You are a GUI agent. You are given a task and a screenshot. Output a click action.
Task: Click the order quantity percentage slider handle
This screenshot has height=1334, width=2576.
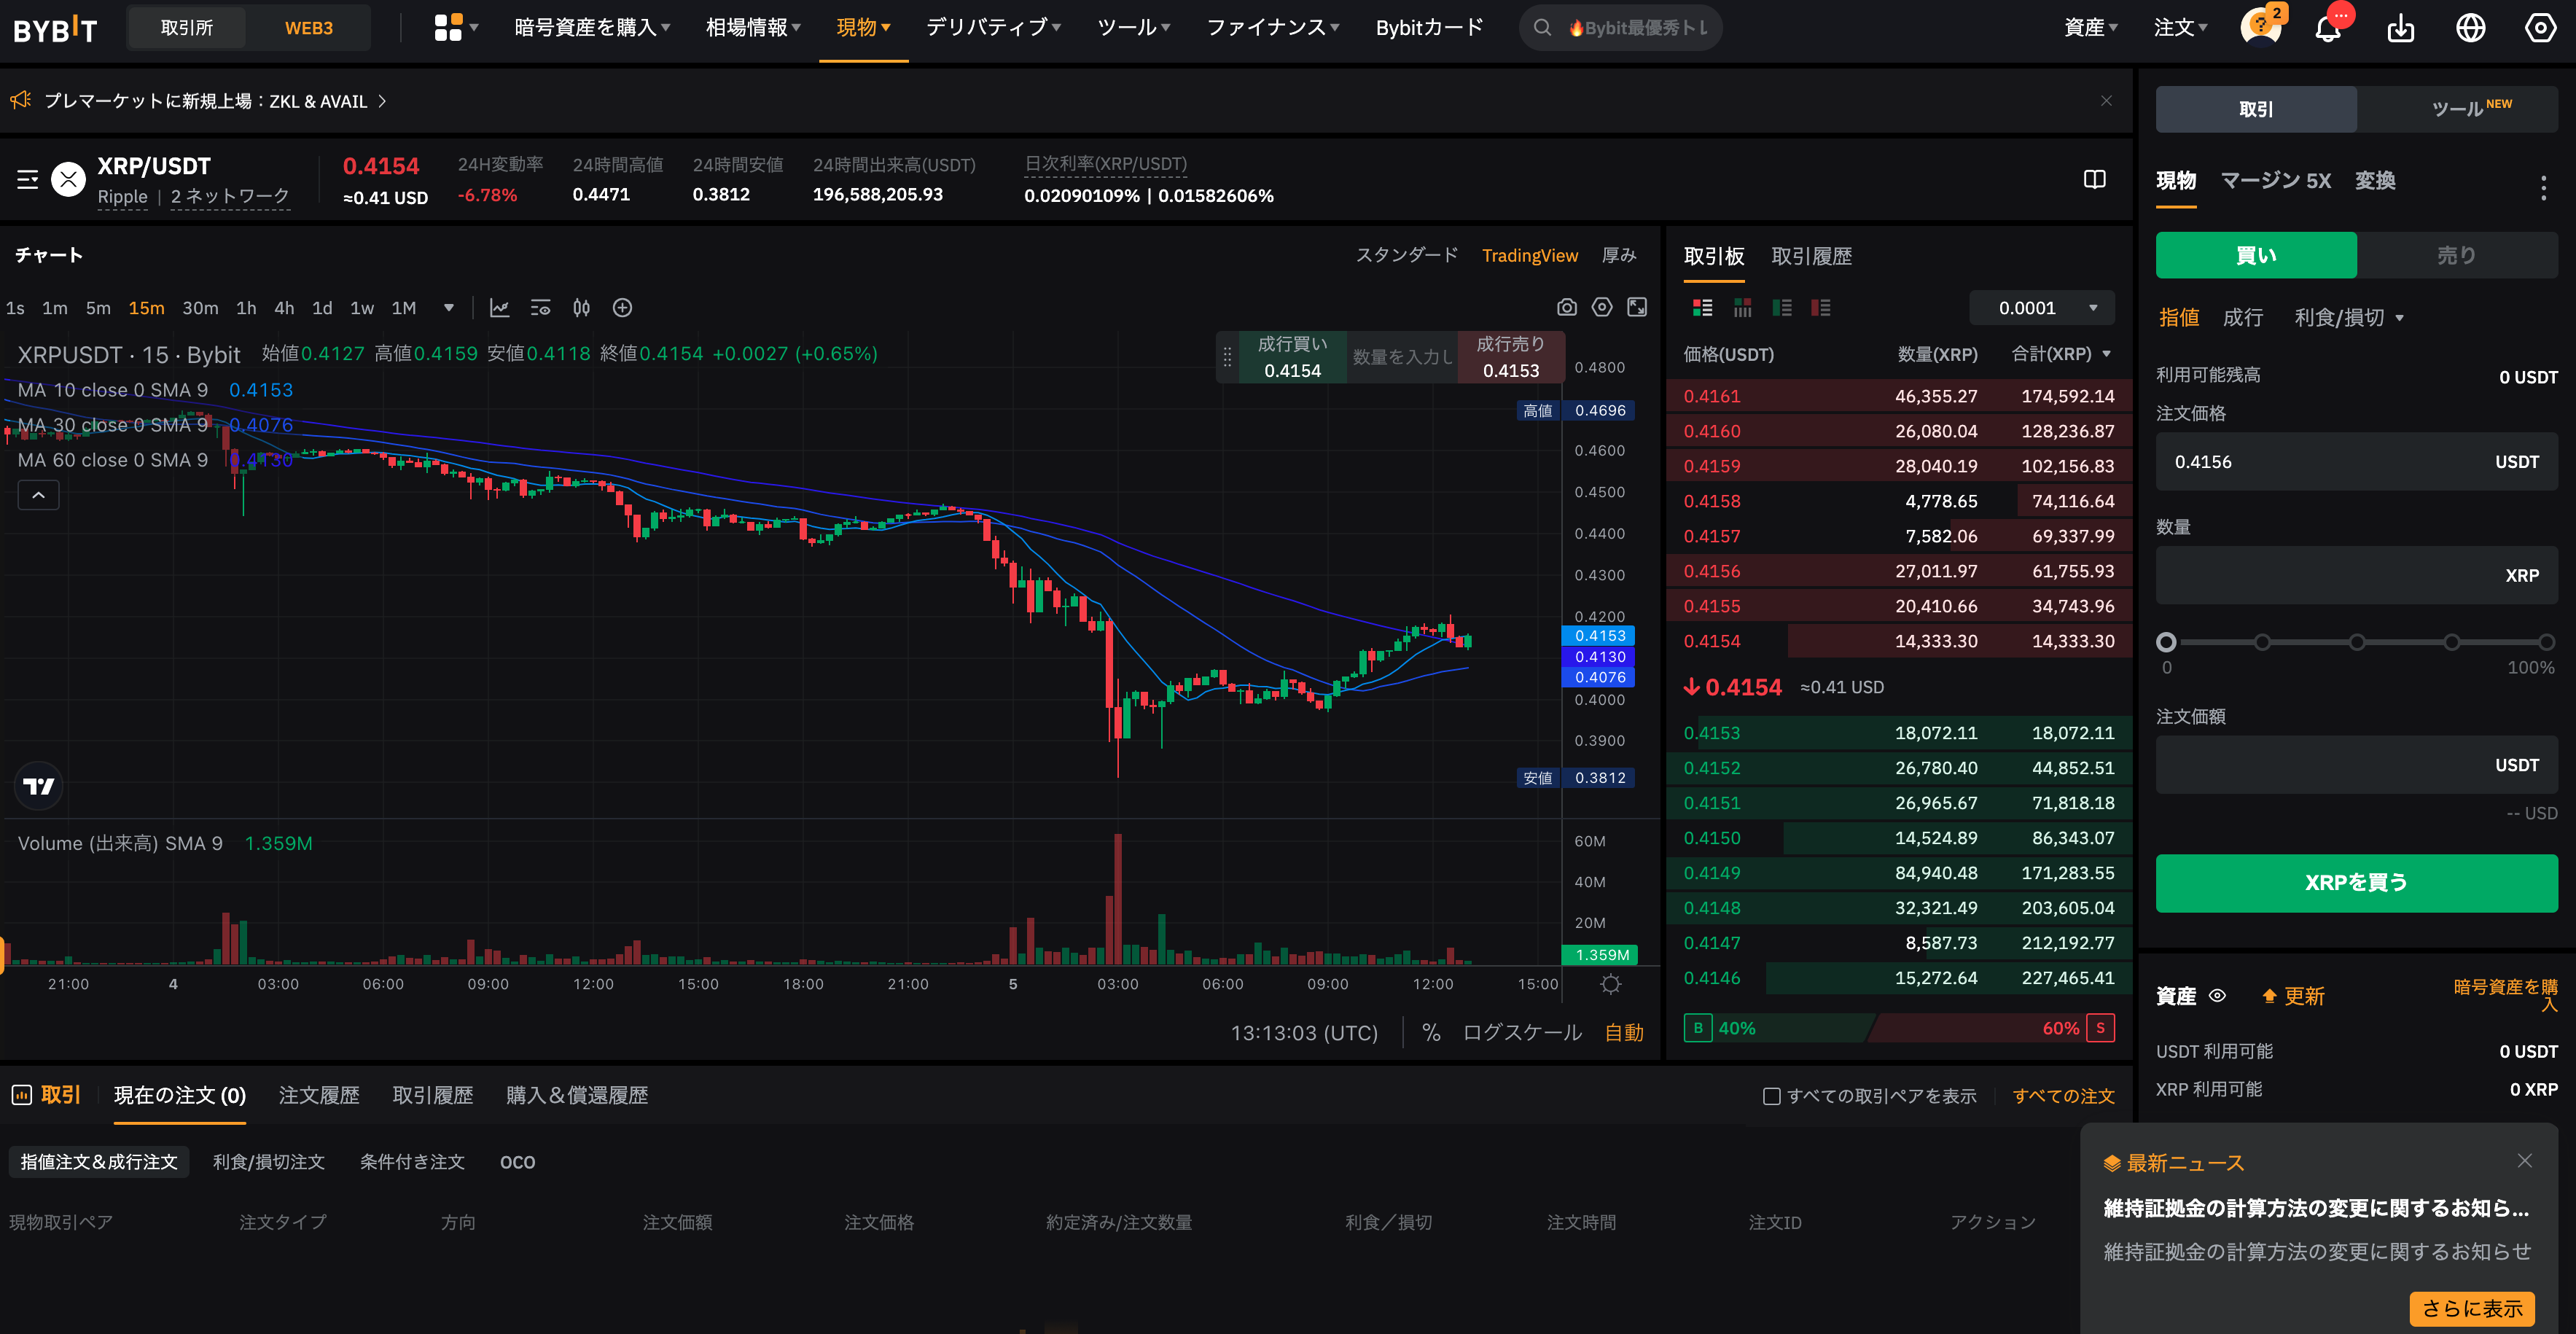tap(2166, 642)
